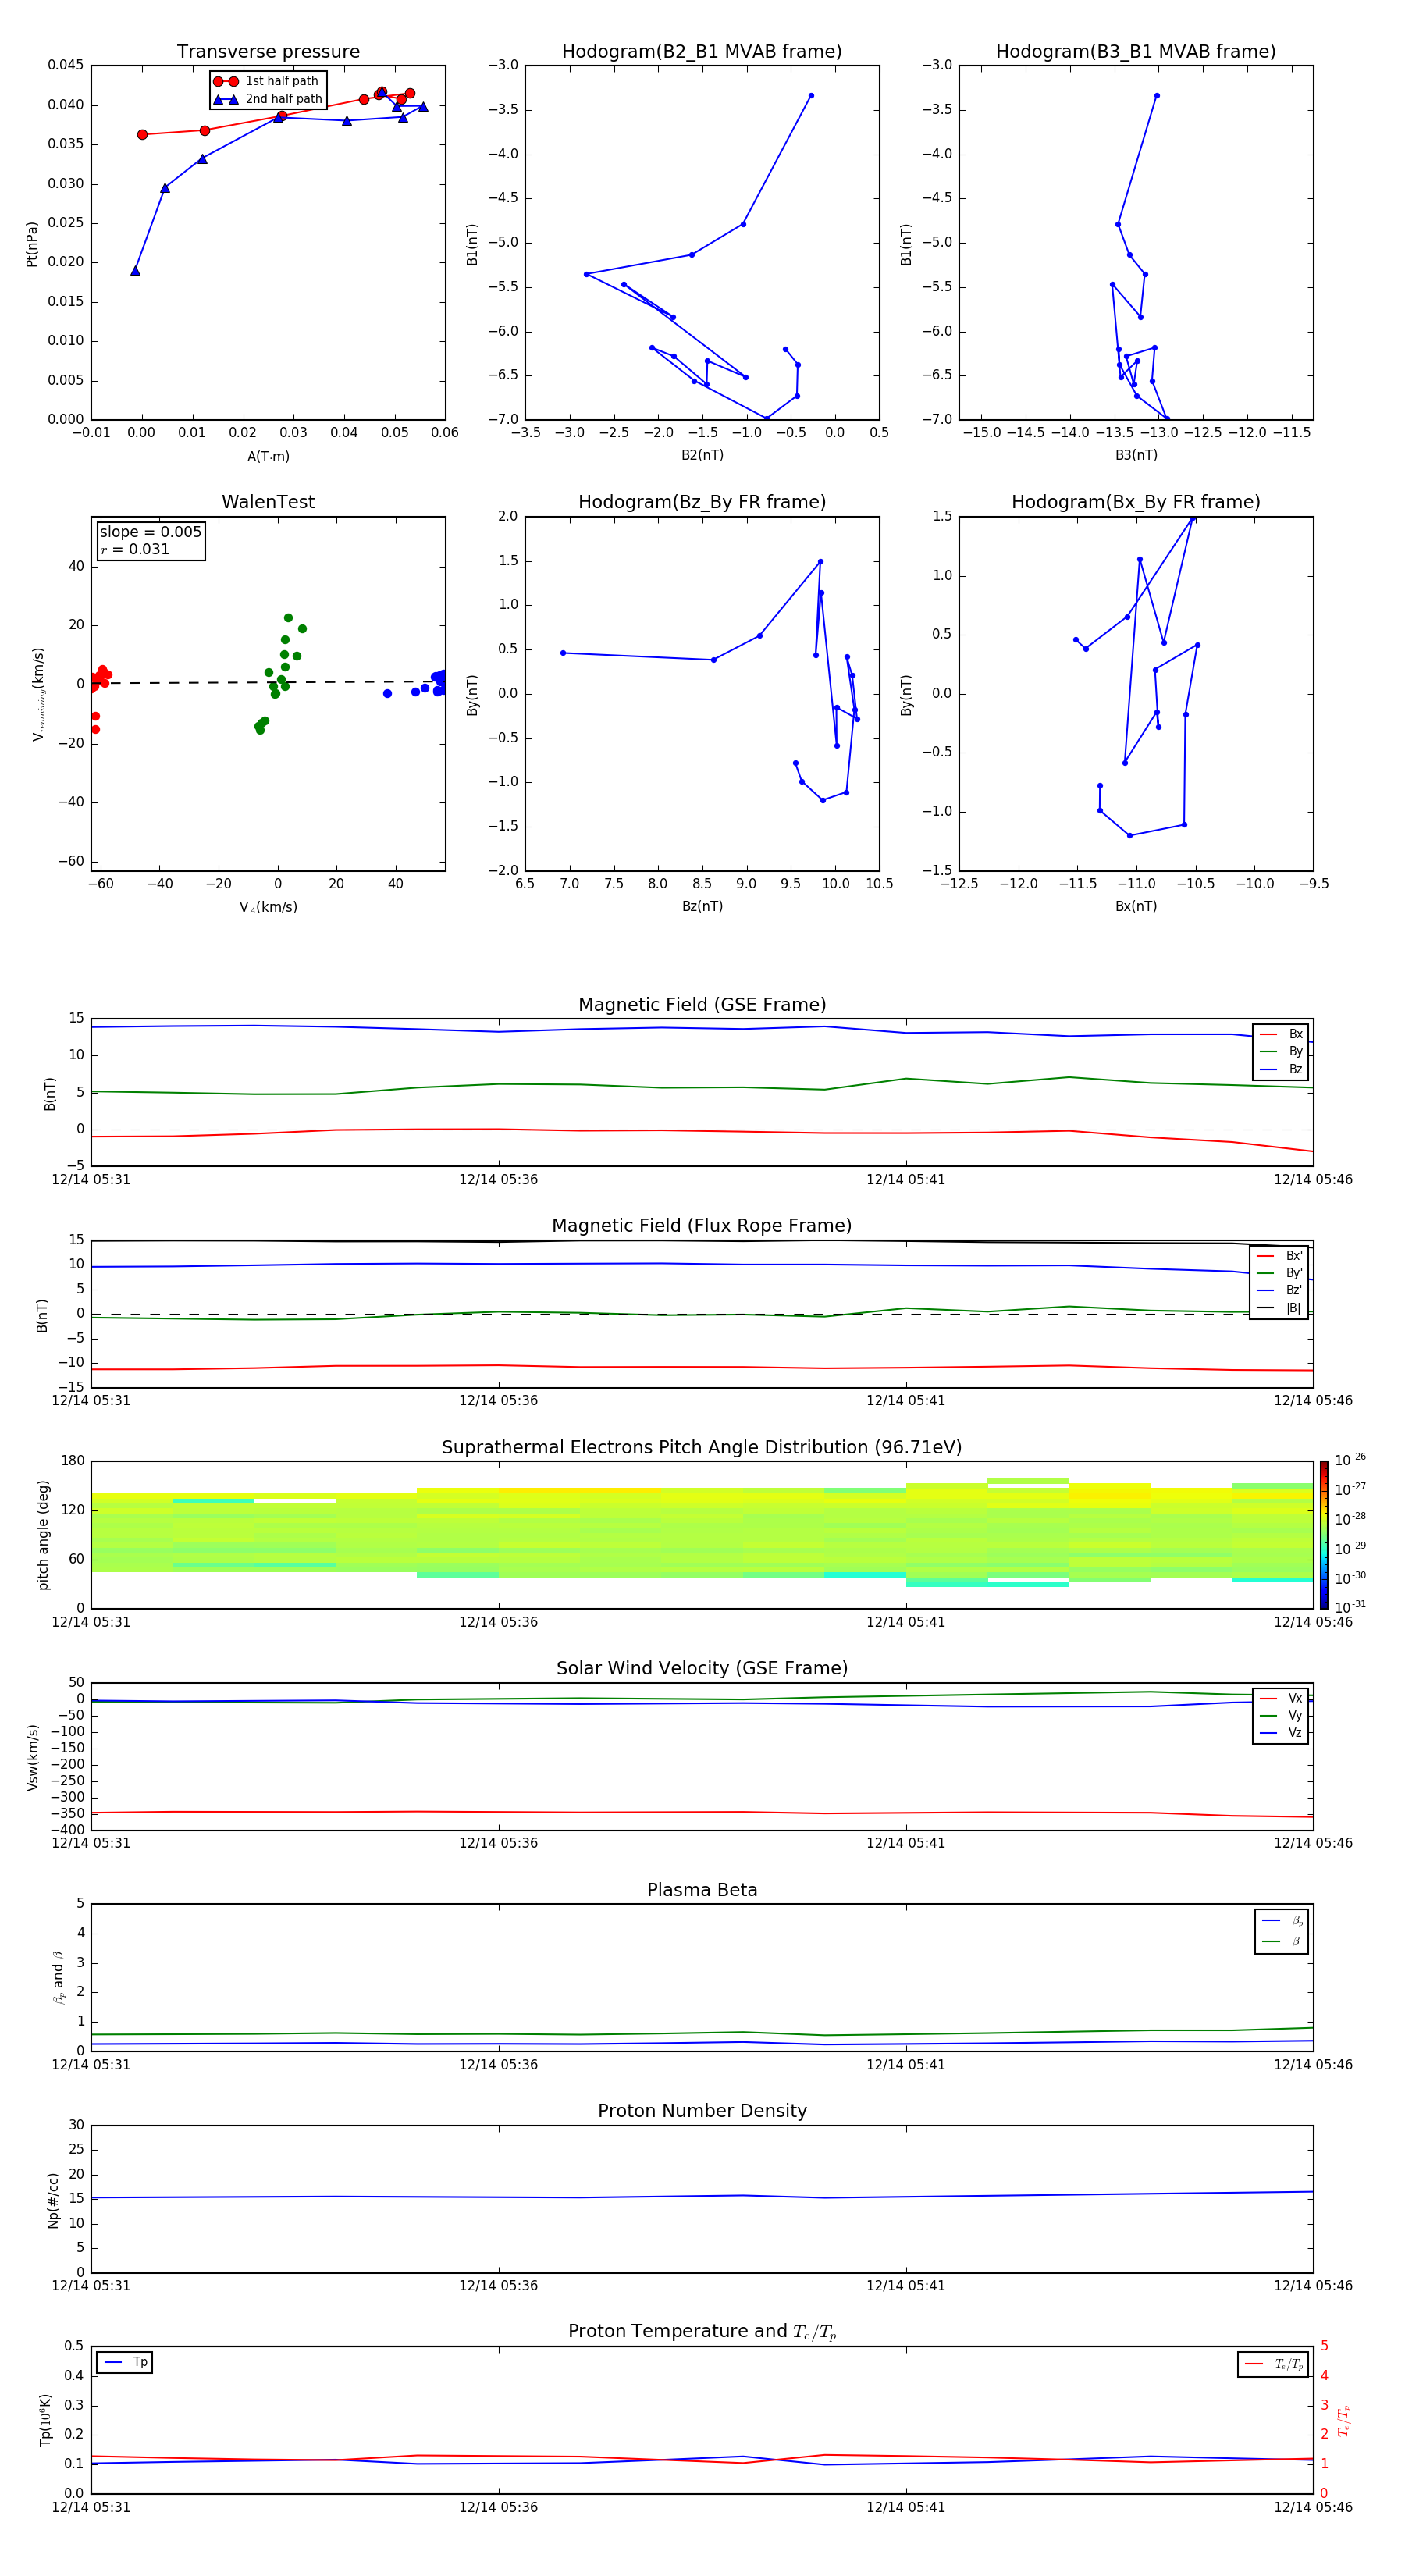Click the 'Solar Wind Velocity (GSE Frame)' title

[702, 1668]
